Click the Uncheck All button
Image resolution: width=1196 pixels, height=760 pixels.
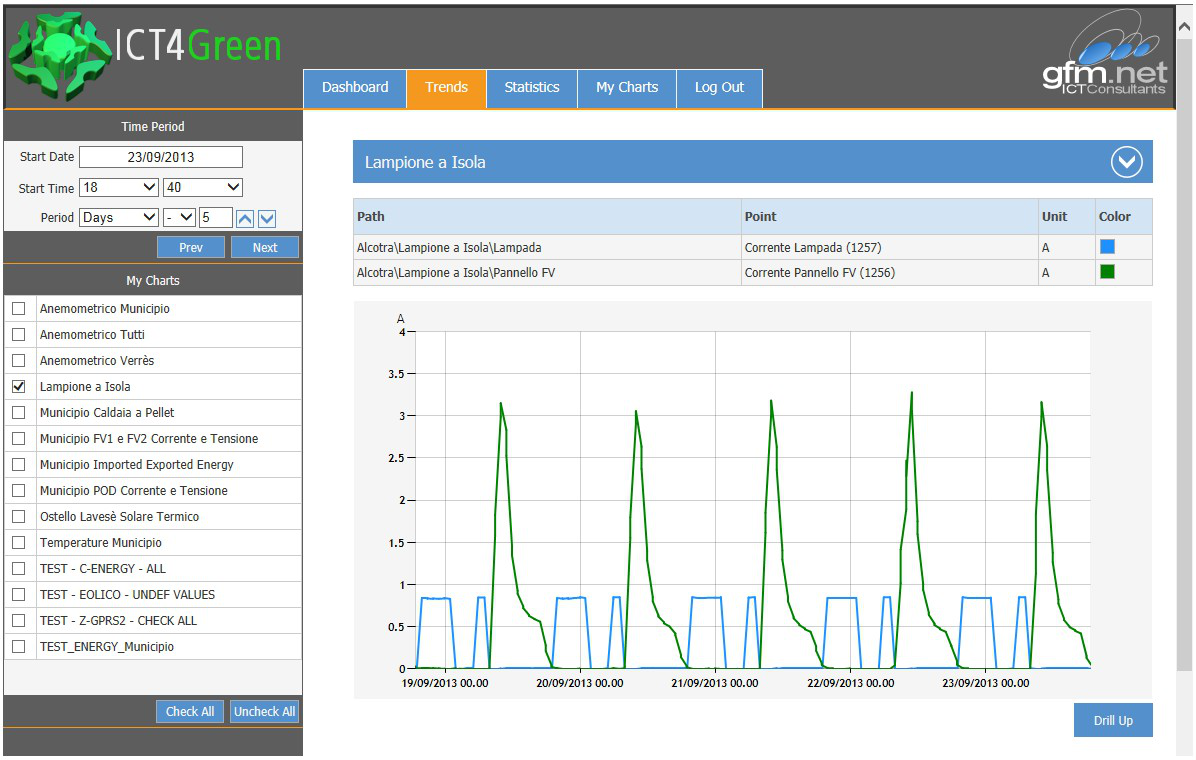[x=265, y=712]
